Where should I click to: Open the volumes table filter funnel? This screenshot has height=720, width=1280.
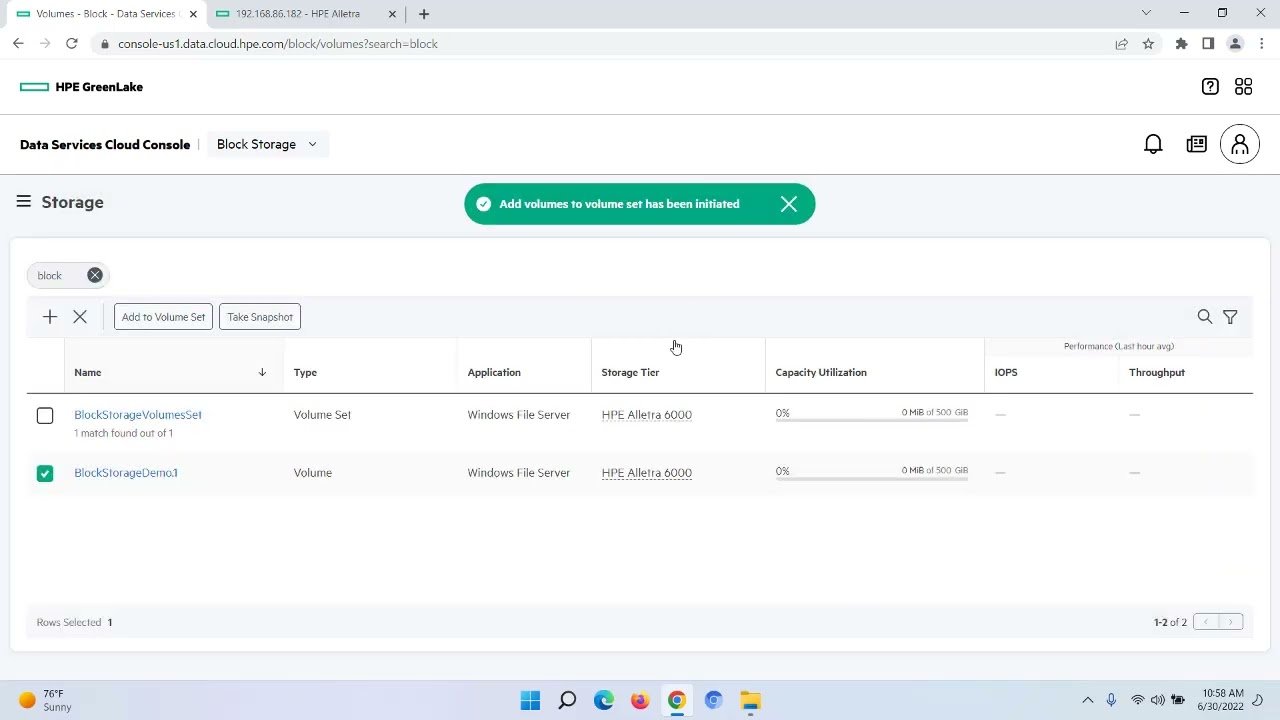pos(1230,317)
